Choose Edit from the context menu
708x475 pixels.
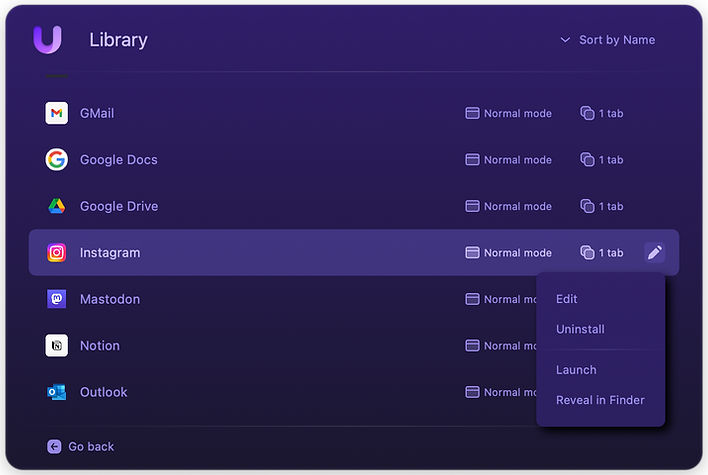click(567, 299)
